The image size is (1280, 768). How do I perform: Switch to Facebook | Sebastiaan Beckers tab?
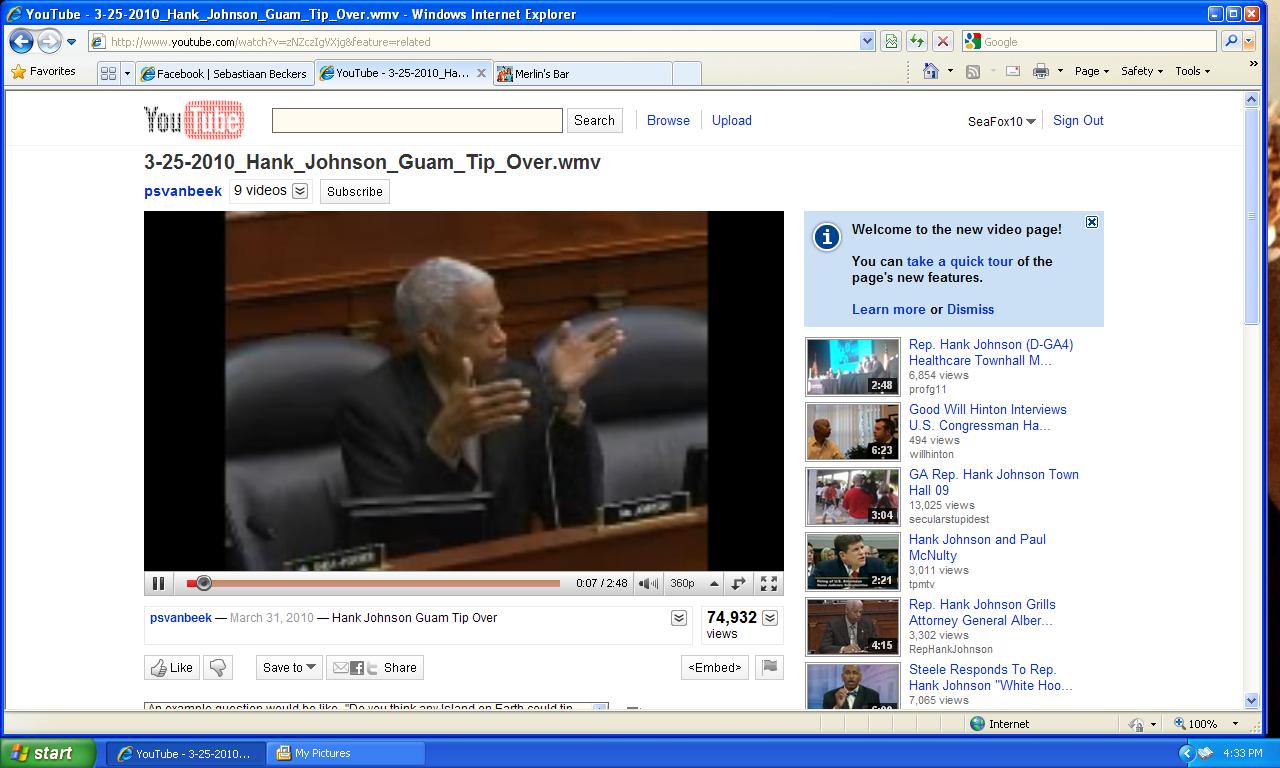pos(224,73)
